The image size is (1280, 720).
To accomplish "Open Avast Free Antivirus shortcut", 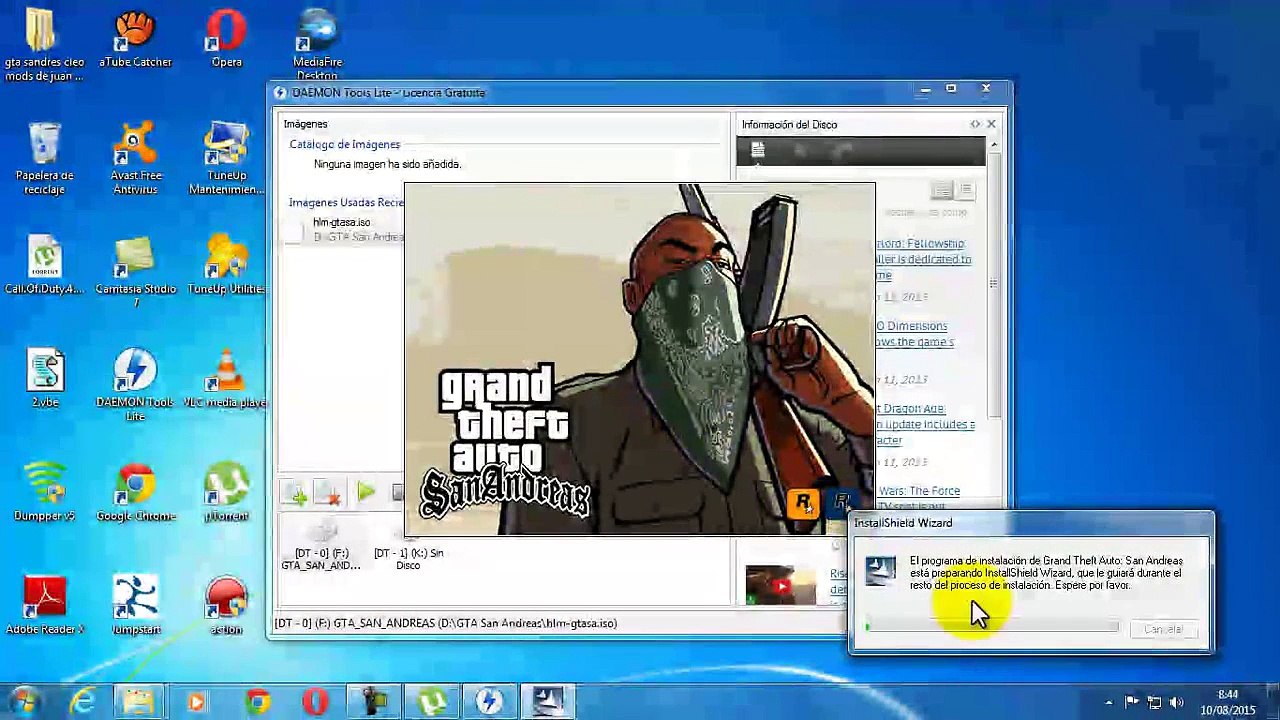I will click(x=135, y=158).
